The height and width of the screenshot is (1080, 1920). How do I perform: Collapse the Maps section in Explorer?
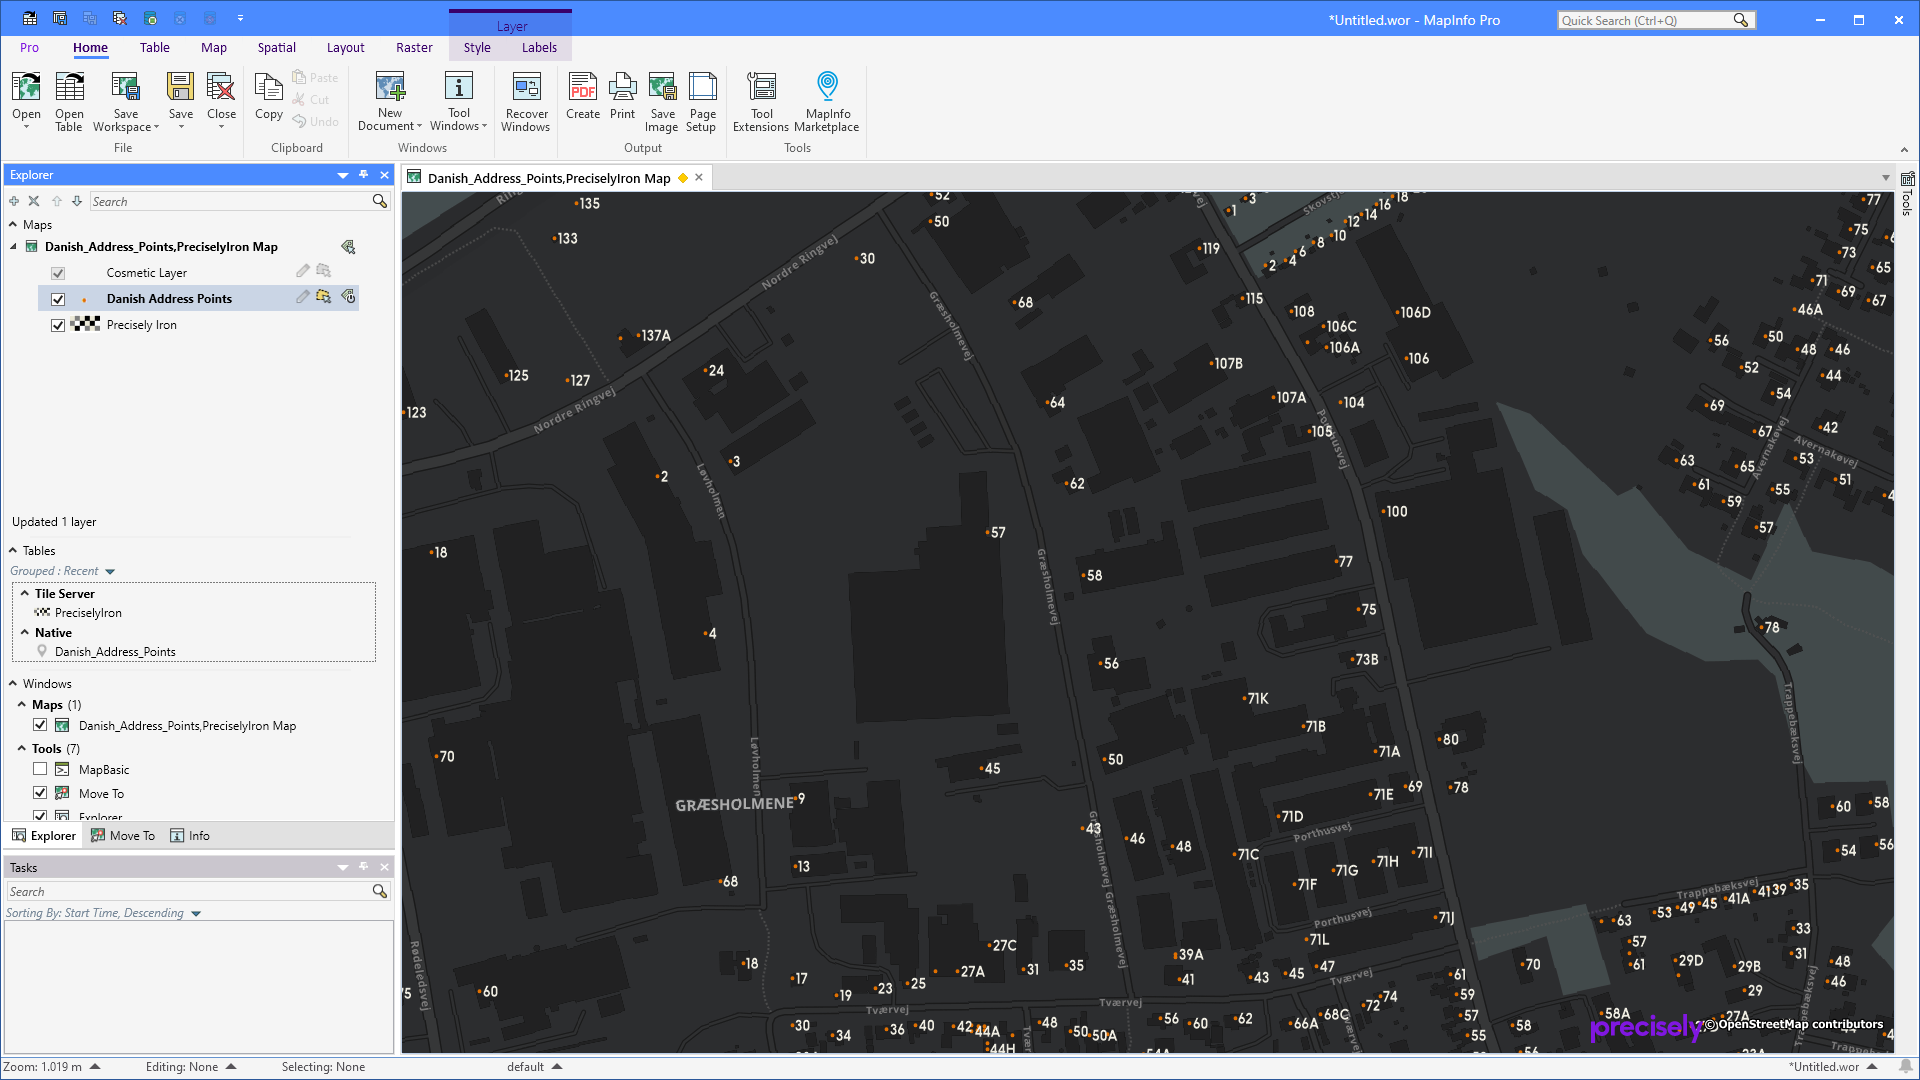pyautogui.click(x=11, y=224)
